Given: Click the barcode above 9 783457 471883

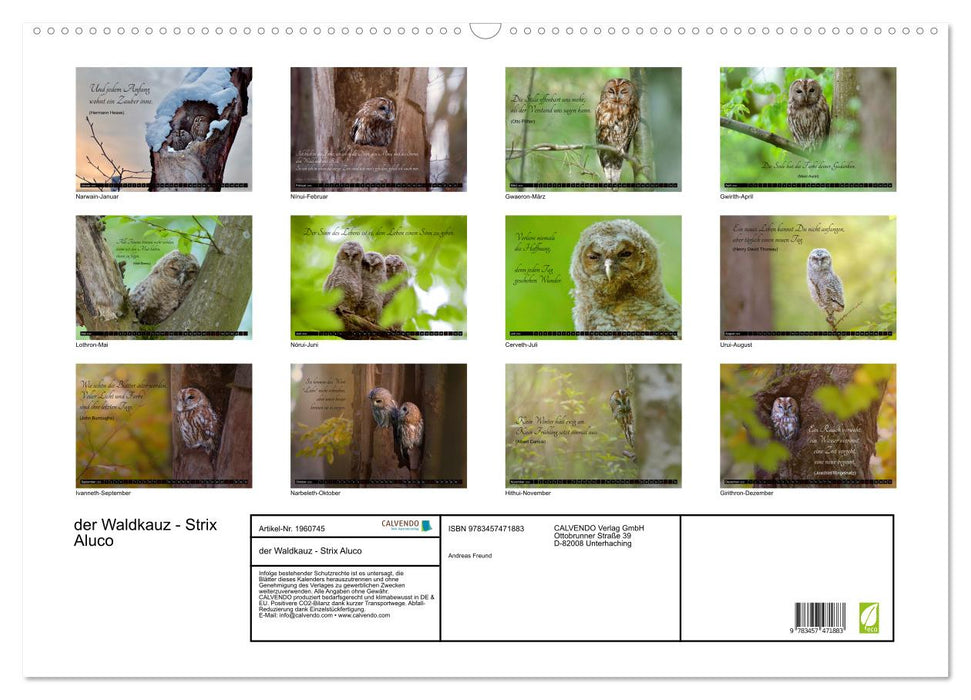Looking at the screenshot, I should [x=819, y=614].
